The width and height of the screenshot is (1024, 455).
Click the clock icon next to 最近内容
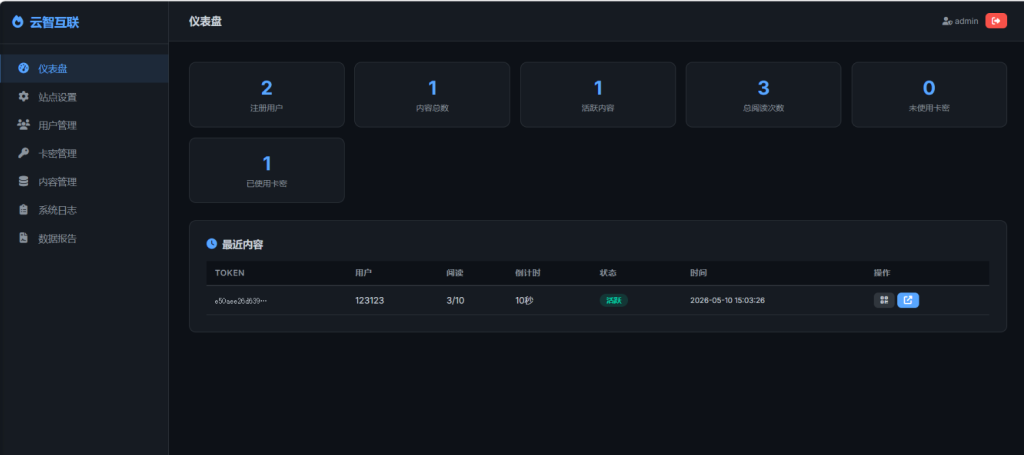coord(212,243)
